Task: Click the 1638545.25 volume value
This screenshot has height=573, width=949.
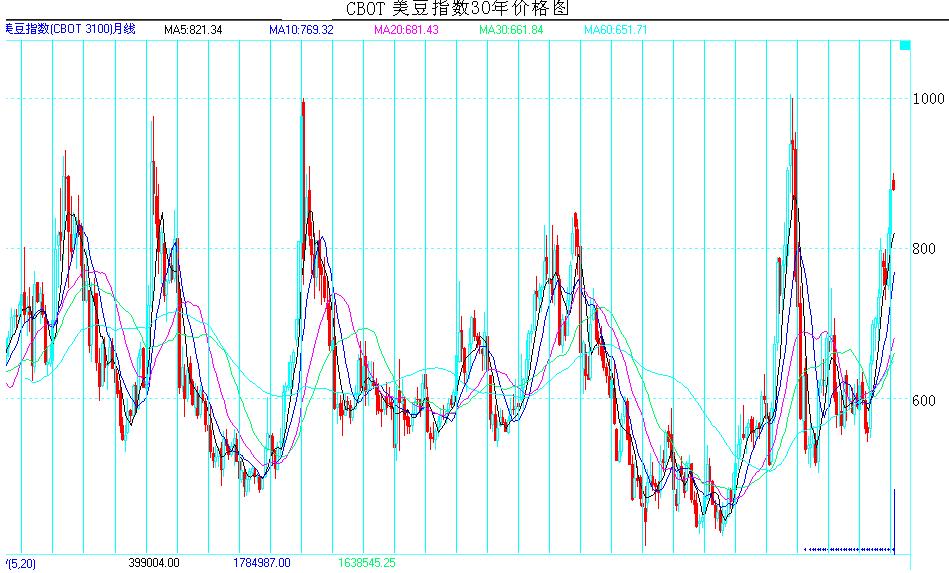Action: click(366, 563)
